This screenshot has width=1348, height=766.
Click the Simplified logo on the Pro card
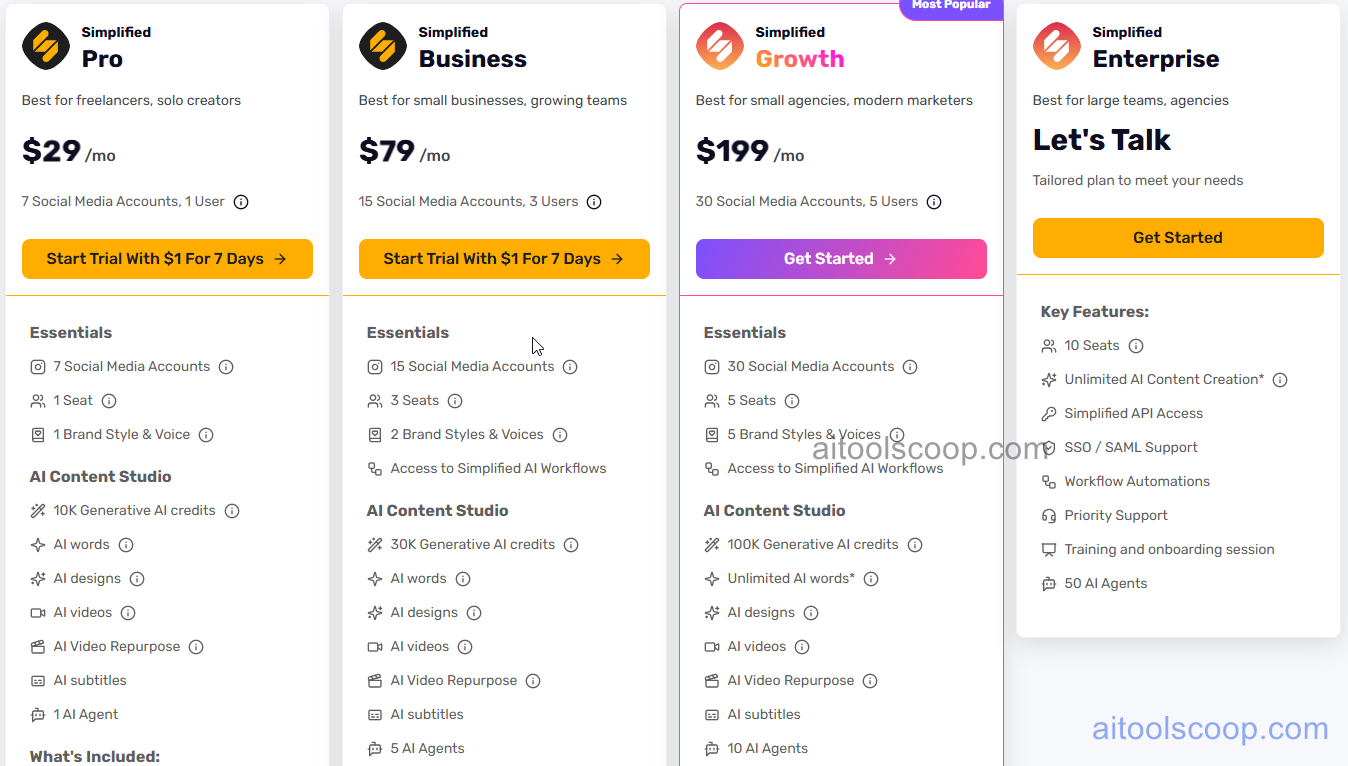pos(43,44)
